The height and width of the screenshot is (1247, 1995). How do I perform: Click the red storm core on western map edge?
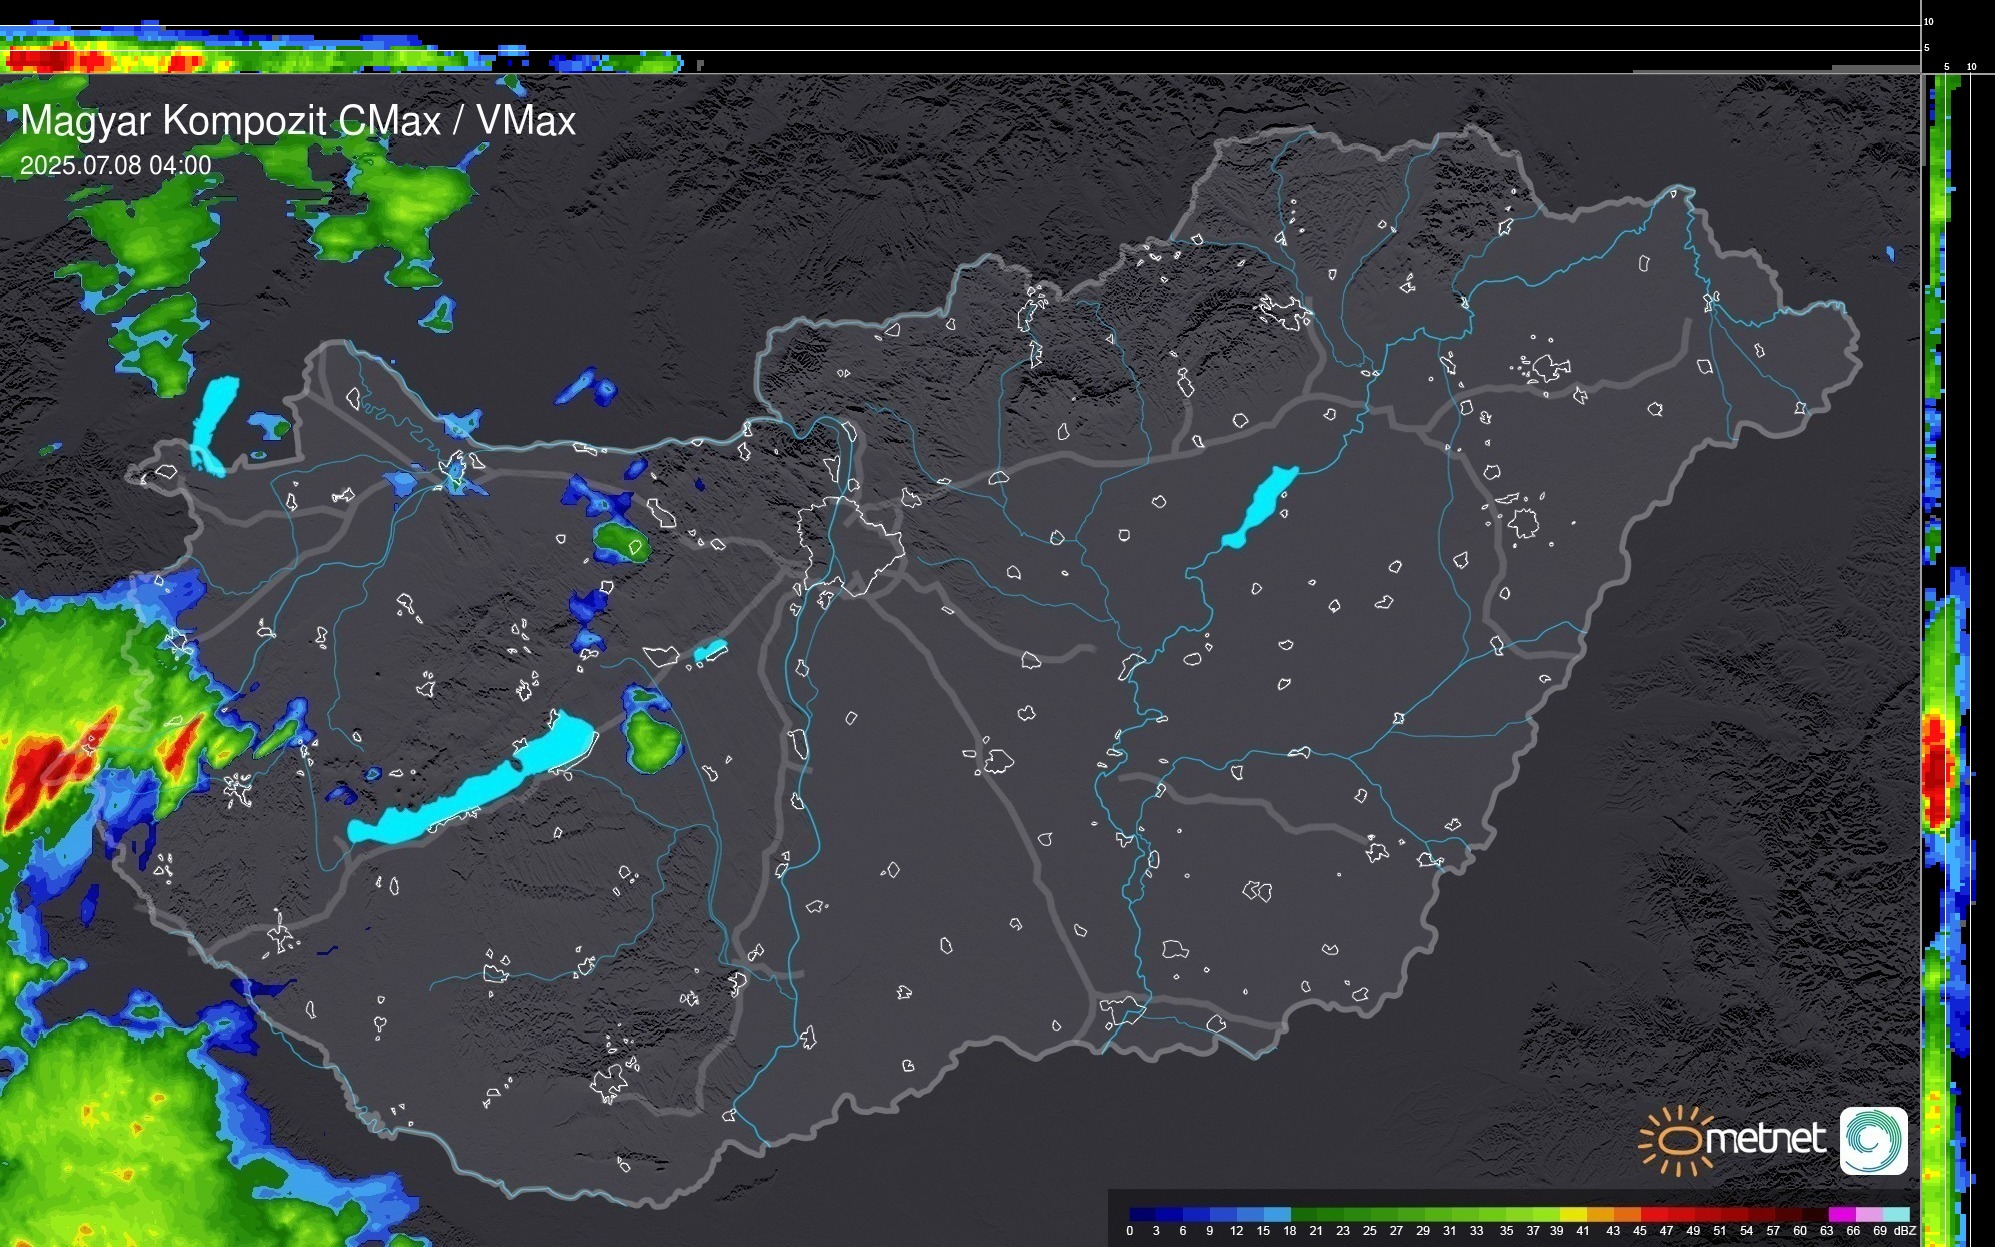[x=35, y=775]
